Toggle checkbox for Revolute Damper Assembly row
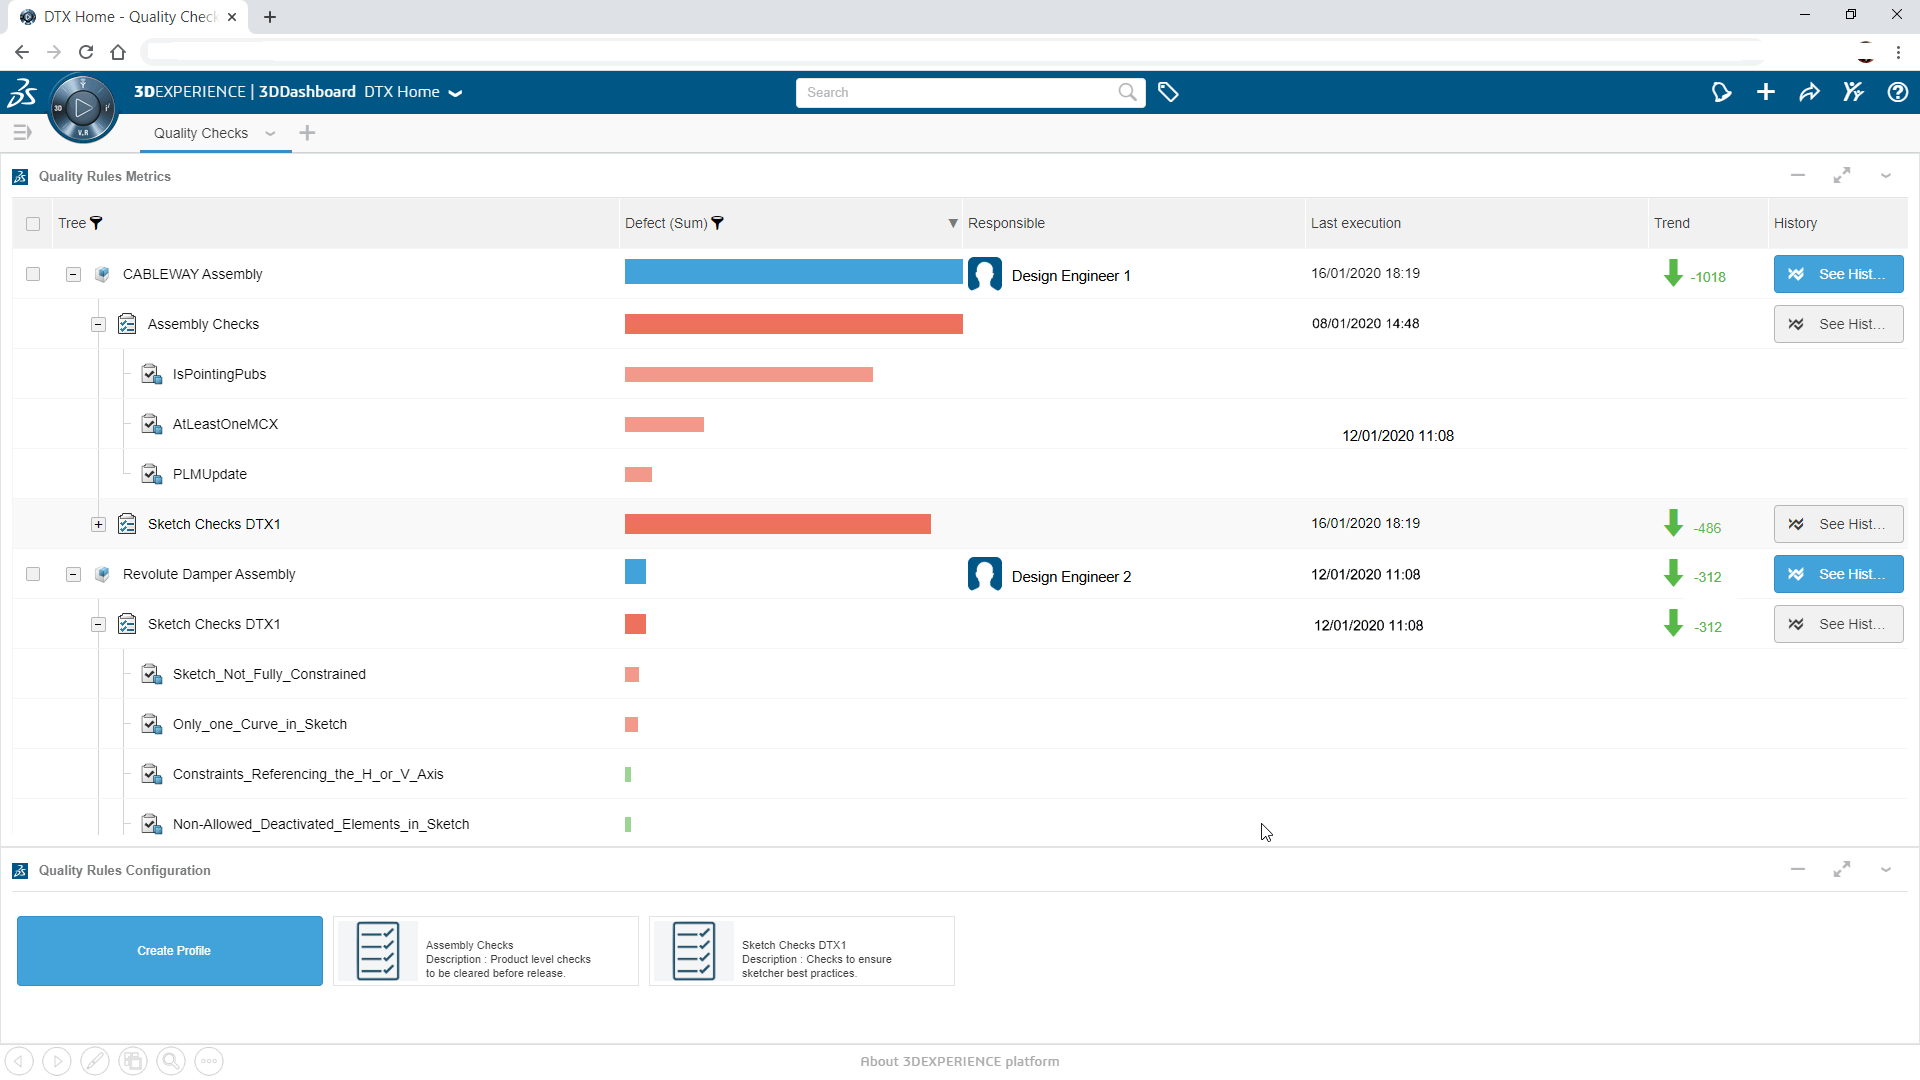This screenshot has width=1920, height=1080. click(x=33, y=574)
